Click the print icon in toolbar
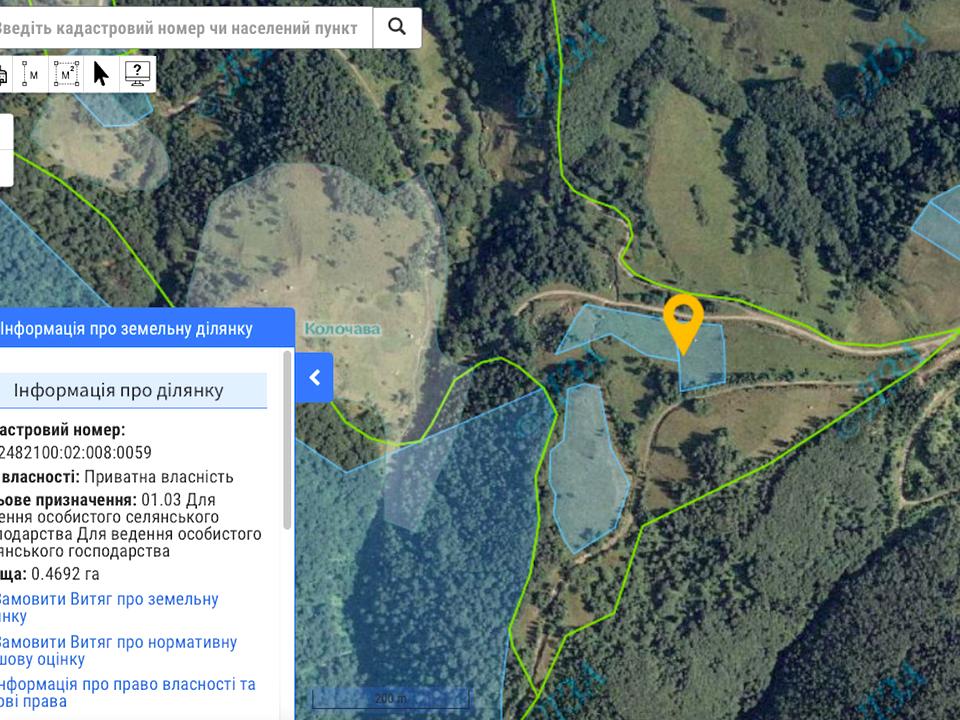Screen dimensions: 960x720 pyautogui.click(x=3, y=73)
